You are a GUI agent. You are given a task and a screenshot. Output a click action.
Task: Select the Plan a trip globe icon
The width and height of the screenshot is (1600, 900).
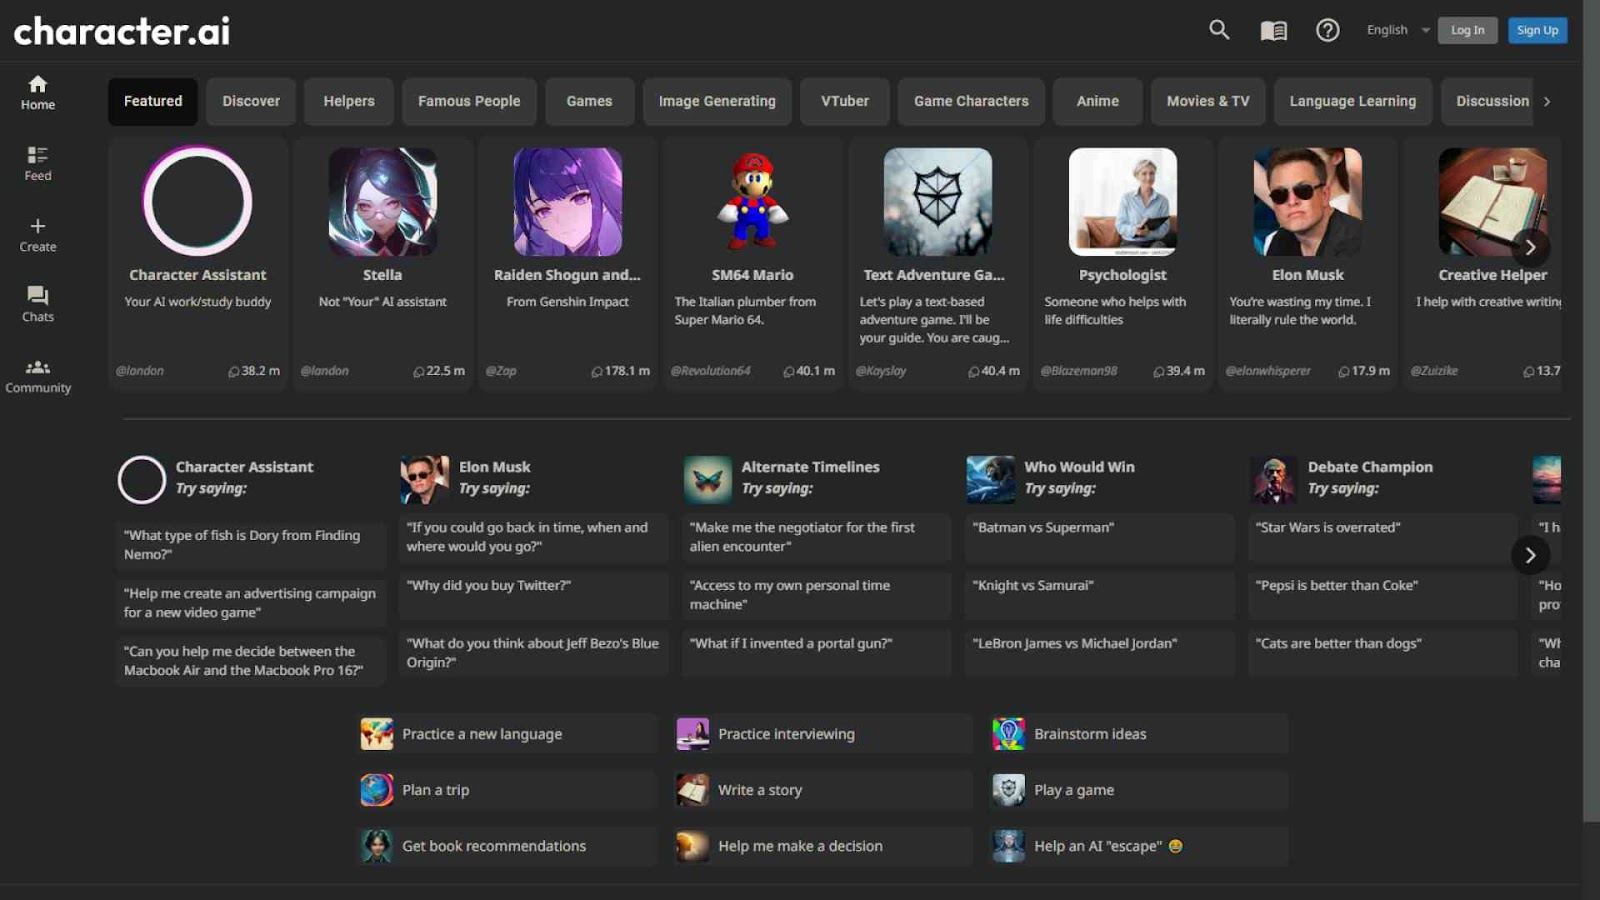(x=377, y=790)
